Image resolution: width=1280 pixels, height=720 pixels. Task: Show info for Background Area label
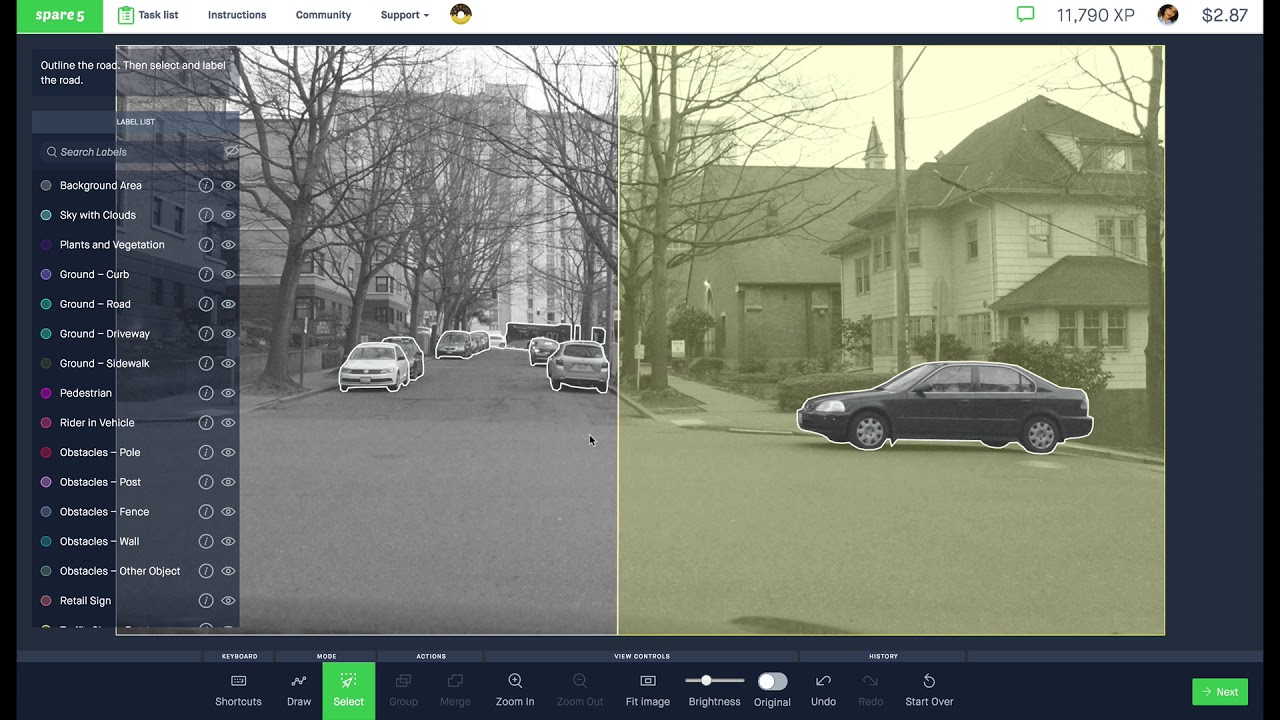[206, 185]
